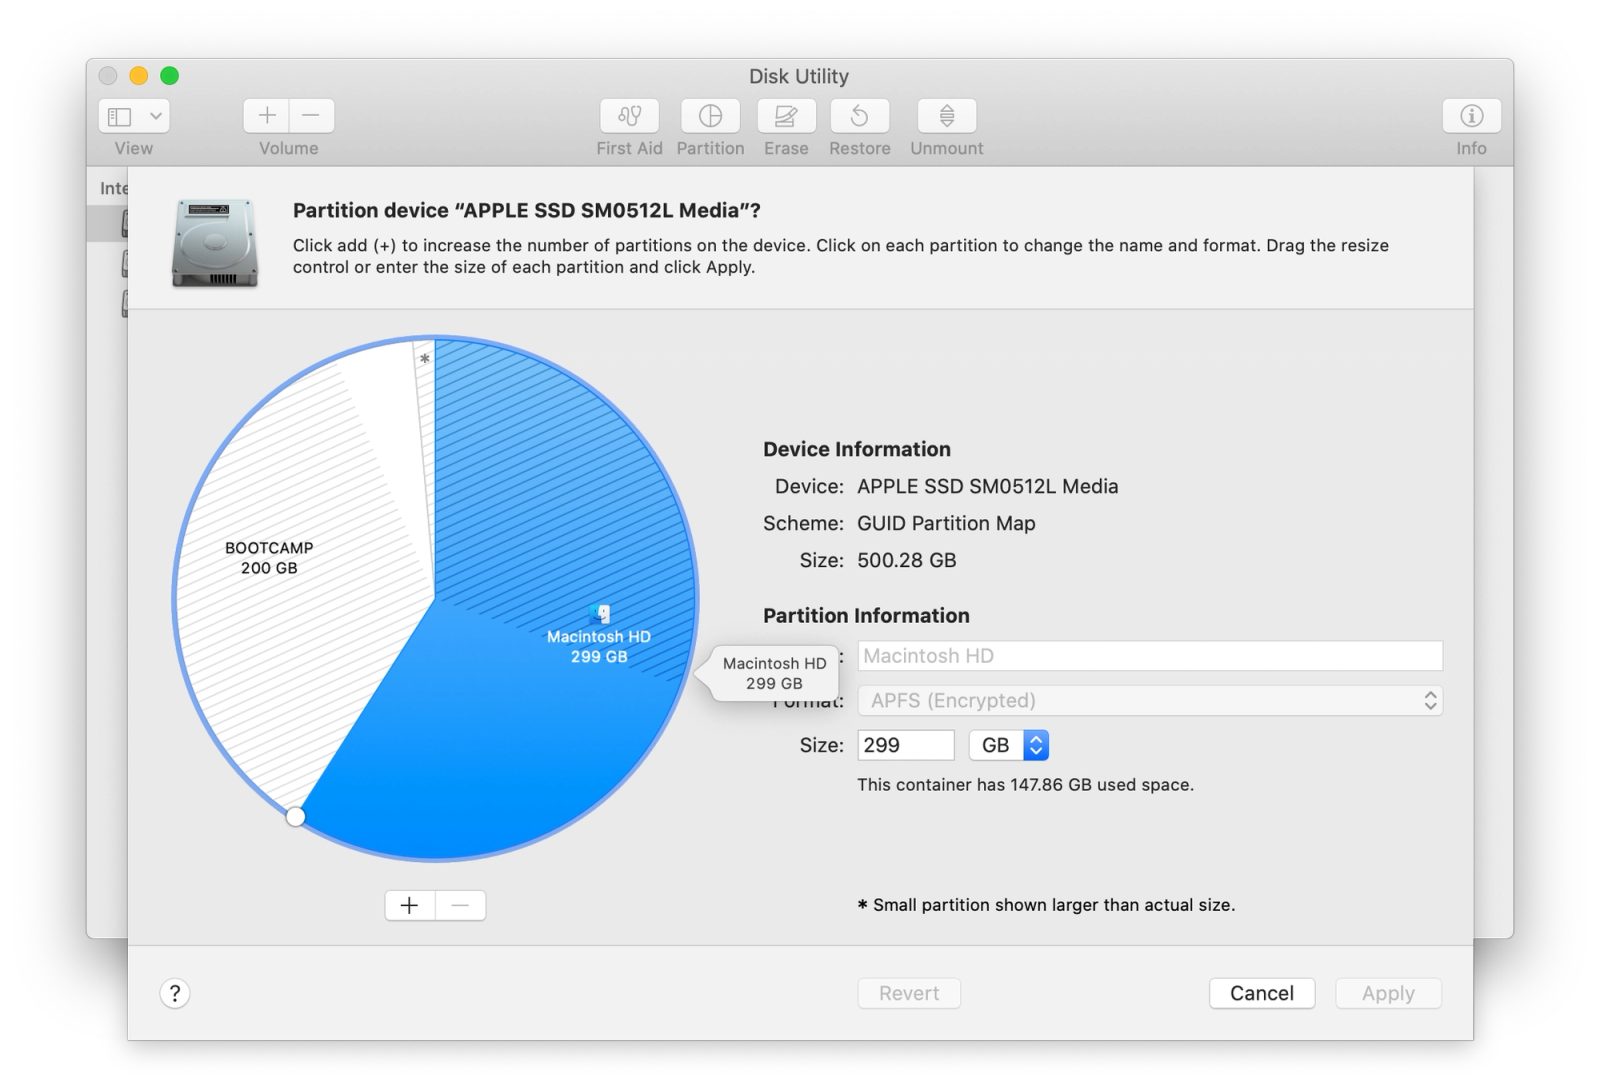The image size is (1600, 1082).
Task: Click the hard drive icon in the dialog header
Action: pyautogui.click(x=215, y=243)
